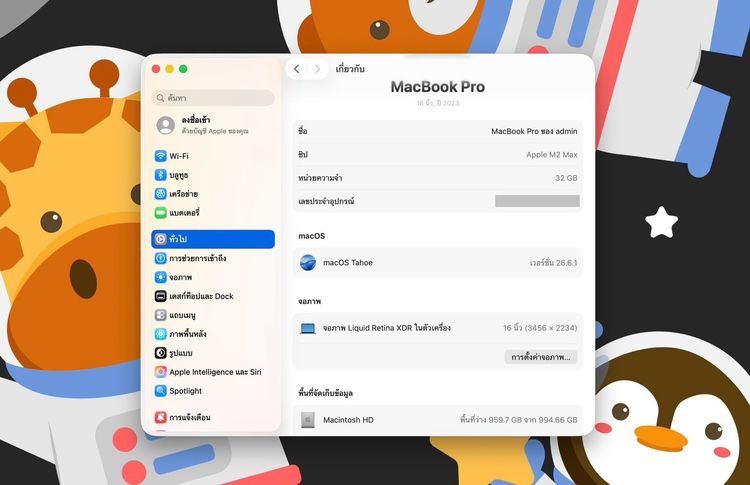Click the หน่วยความจำ memory label
Image resolution: width=750 pixels, height=485 pixels.
tap(320, 178)
